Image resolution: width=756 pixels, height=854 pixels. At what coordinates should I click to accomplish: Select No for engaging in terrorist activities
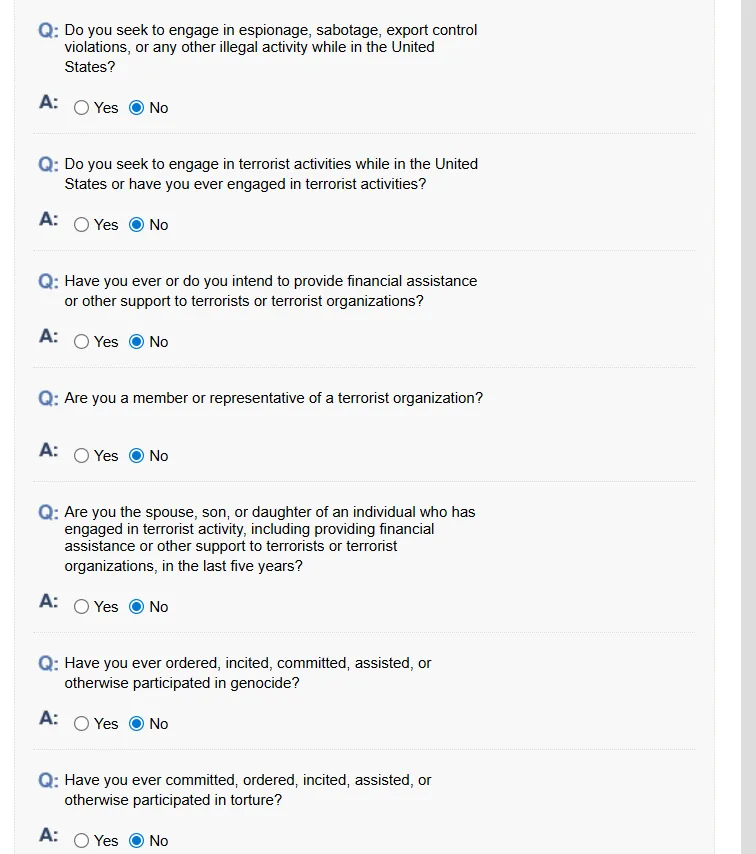point(137,225)
